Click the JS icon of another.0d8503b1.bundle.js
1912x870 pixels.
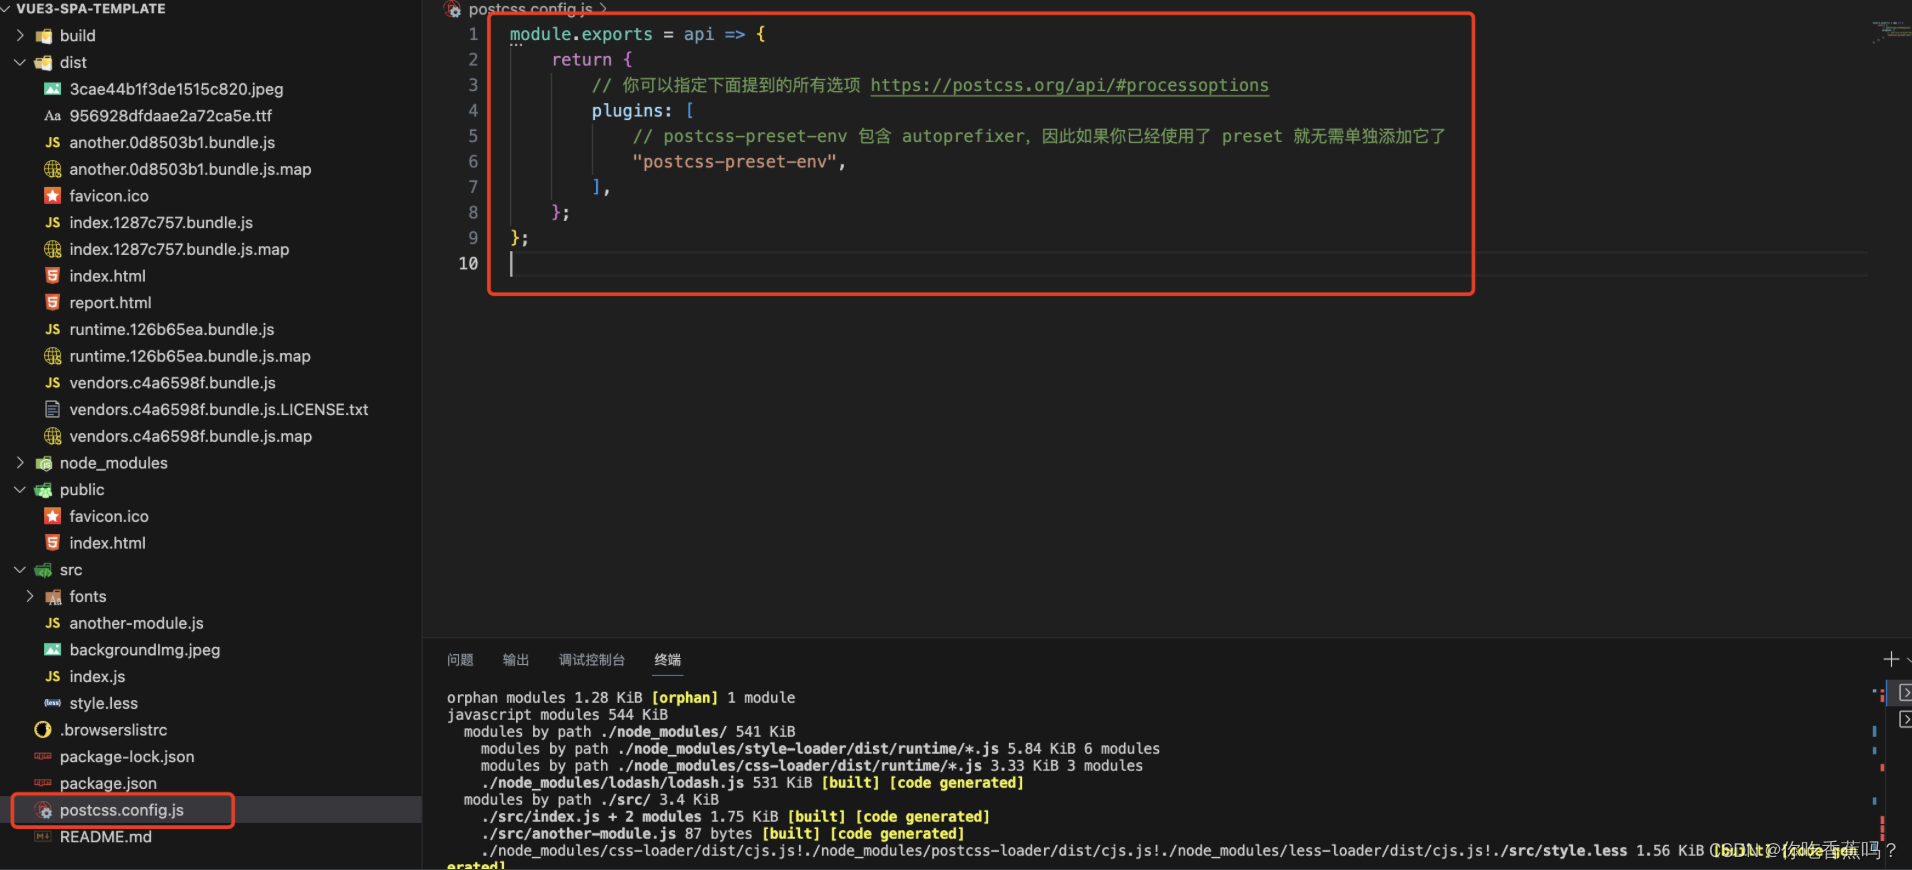pos(53,143)
